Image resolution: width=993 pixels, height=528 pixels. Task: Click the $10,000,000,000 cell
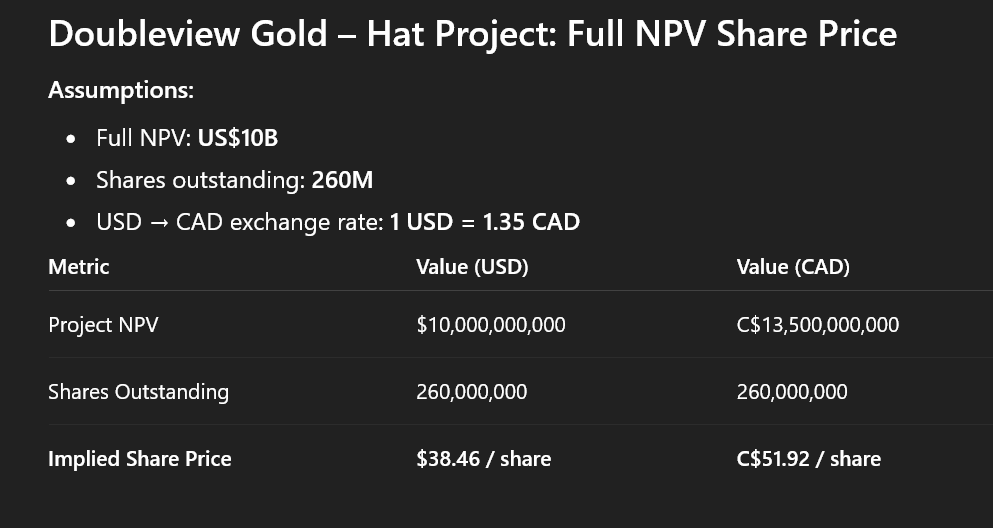491,325
